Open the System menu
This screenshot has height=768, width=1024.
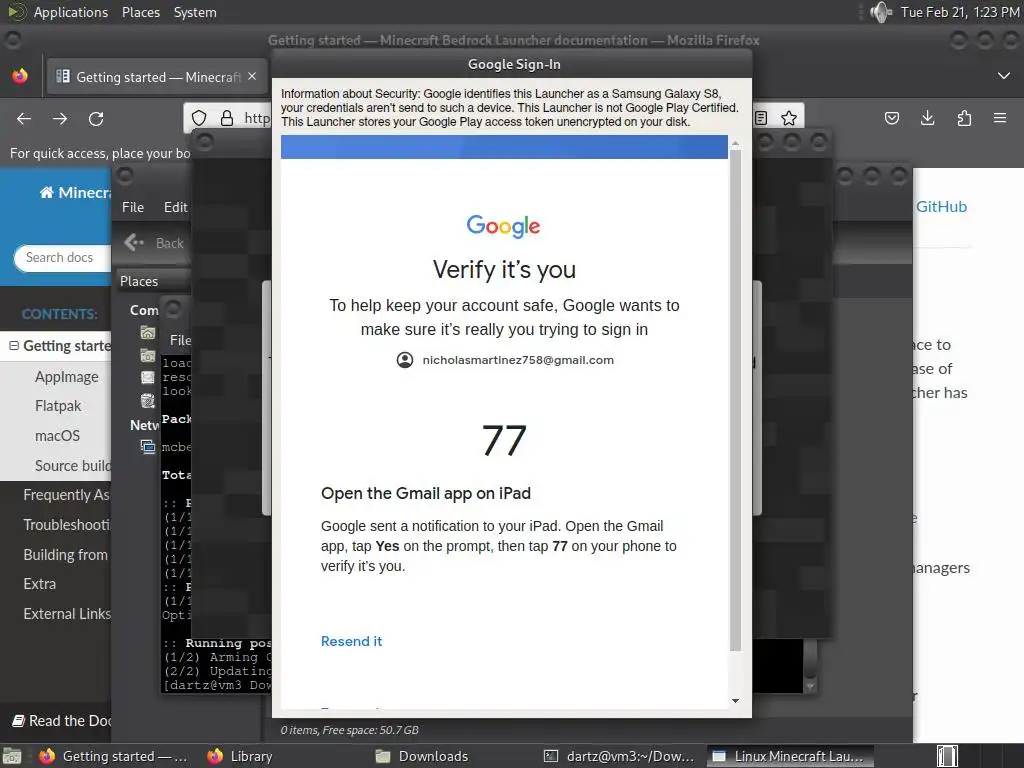coord(195,12)
